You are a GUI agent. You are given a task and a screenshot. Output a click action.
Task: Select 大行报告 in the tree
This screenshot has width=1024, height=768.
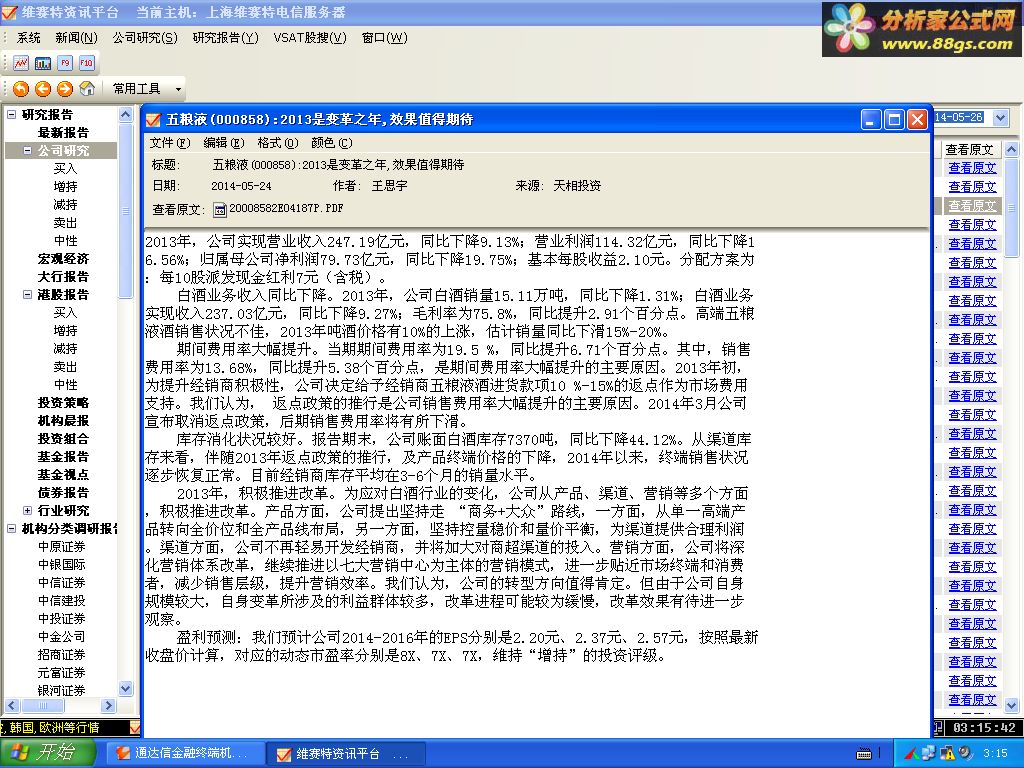click(x=63, y=276)
